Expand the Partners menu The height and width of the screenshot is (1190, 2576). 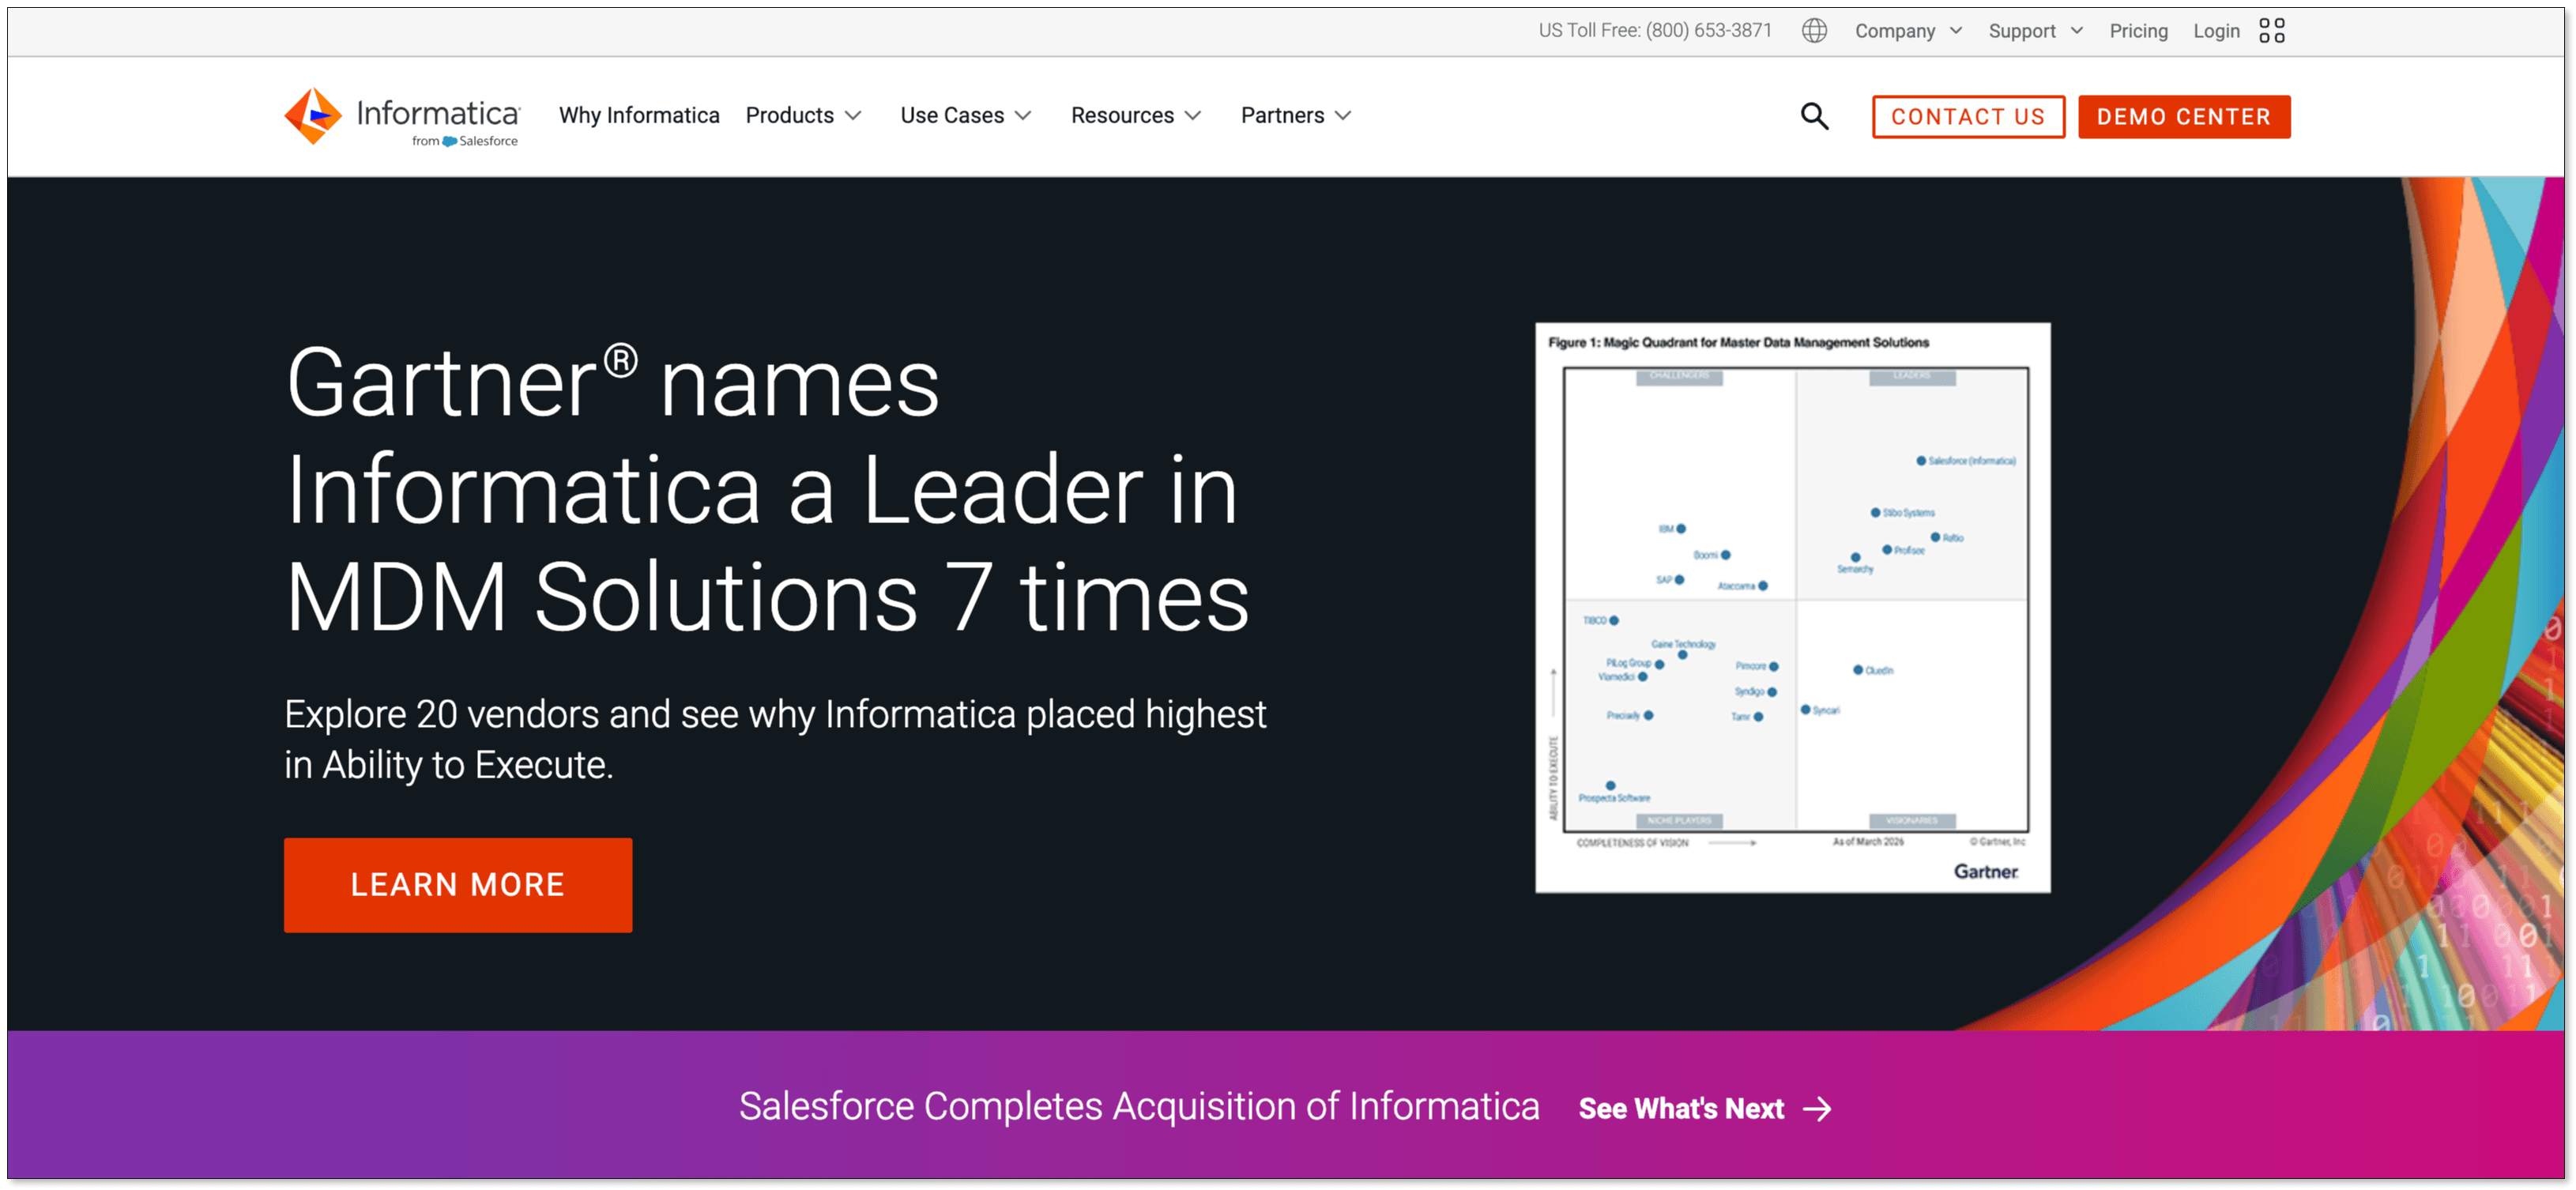pyautogui.click(x=1296, y=115)
